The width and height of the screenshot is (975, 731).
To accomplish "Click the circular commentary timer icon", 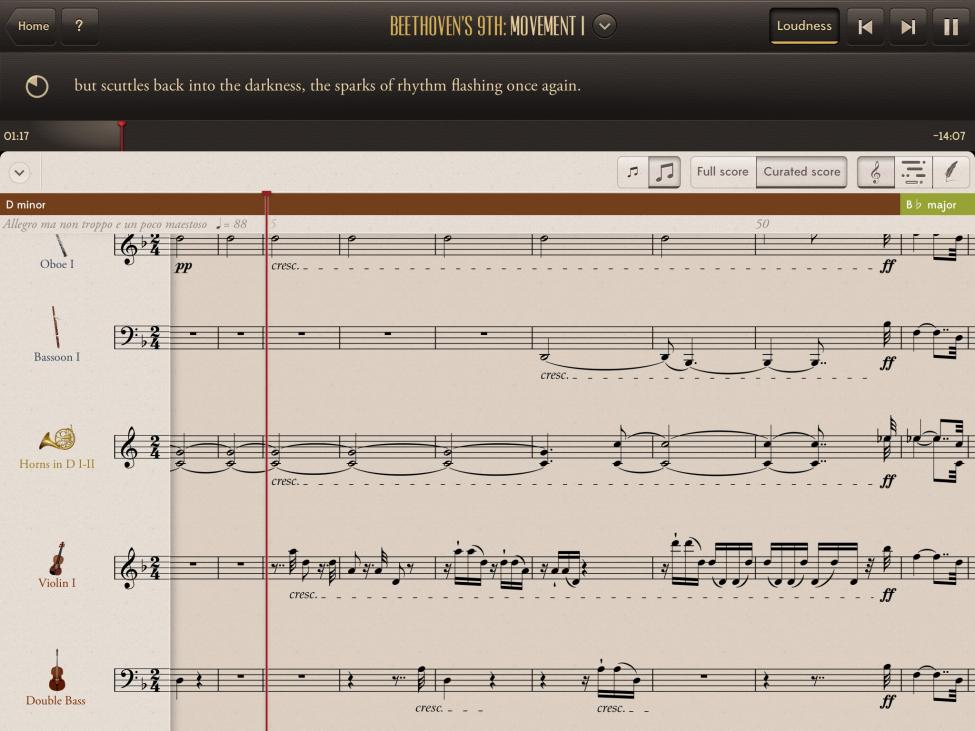I will pyautogui.click(x=37, y=86).
